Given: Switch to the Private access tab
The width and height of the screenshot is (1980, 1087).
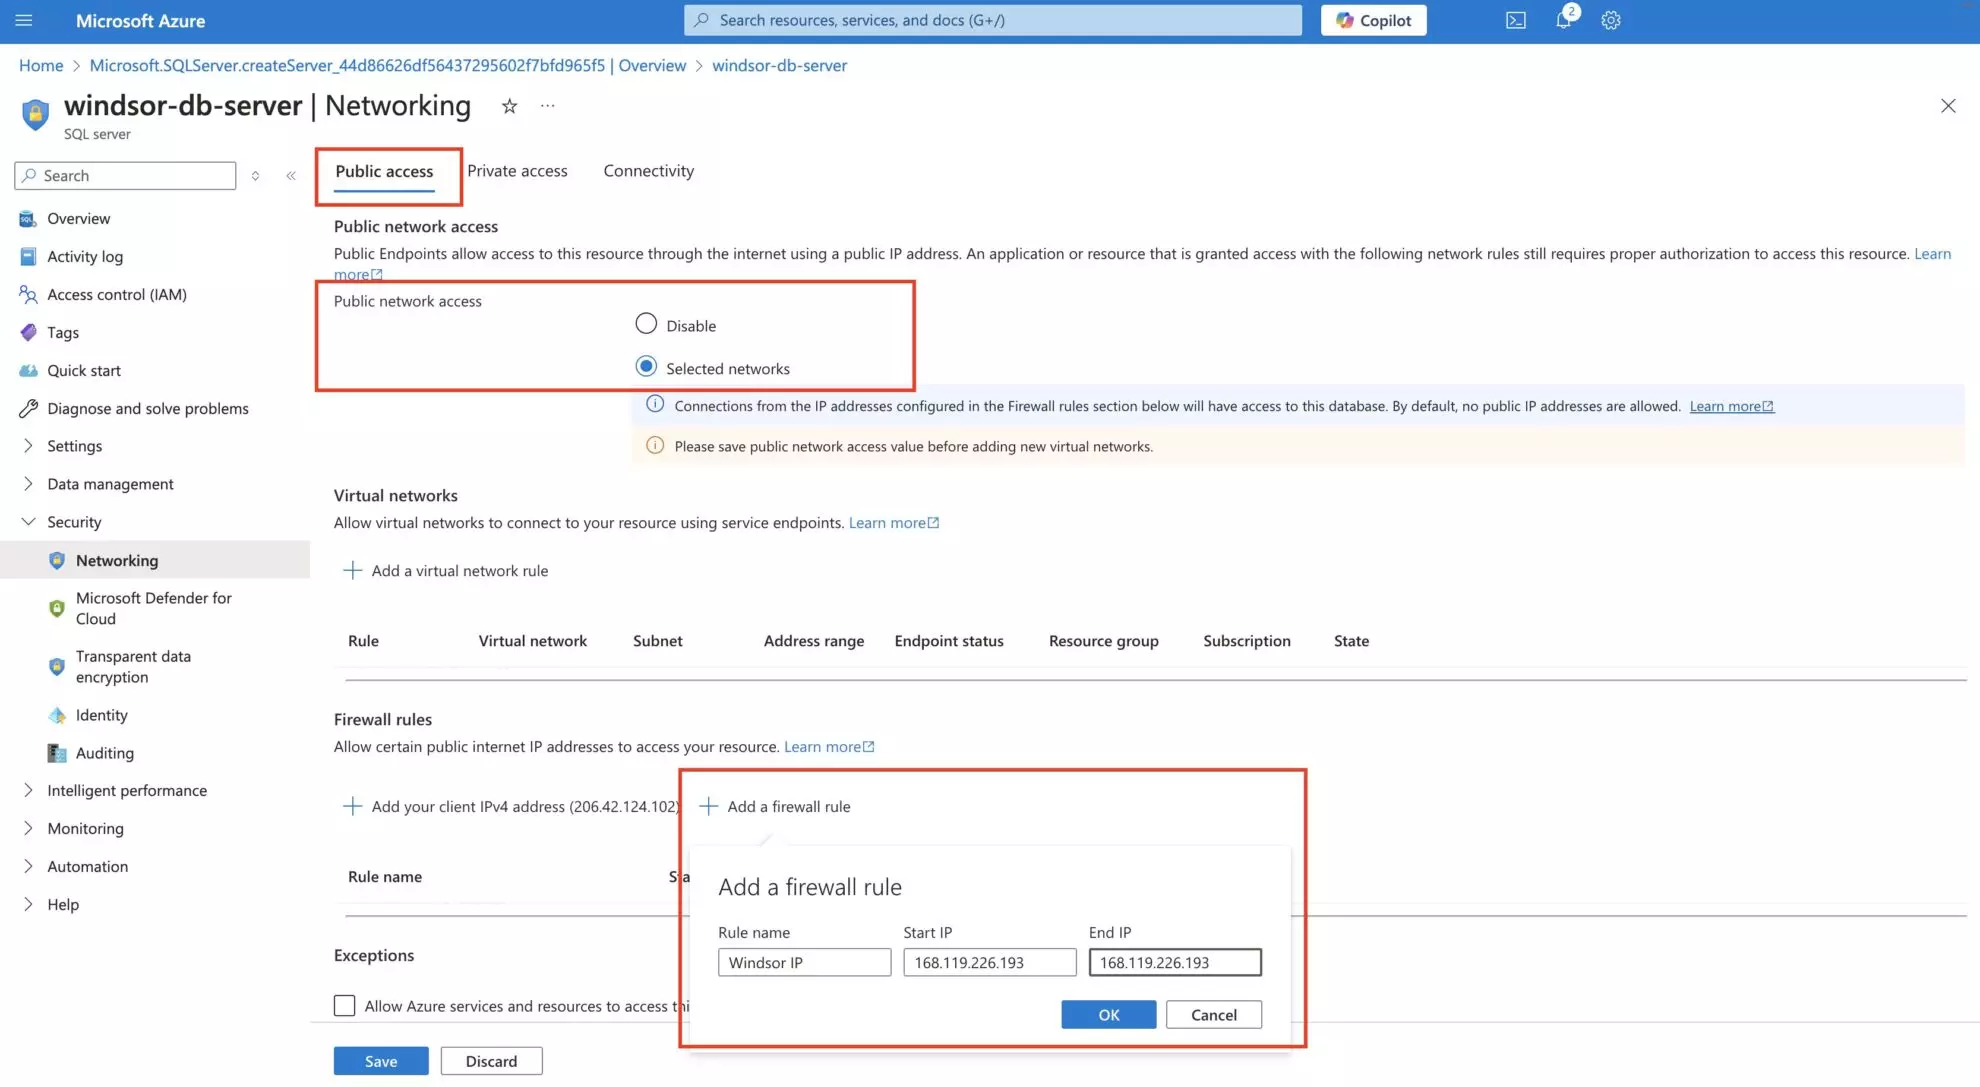Looking at the screenshot, I should pos(517,171).
